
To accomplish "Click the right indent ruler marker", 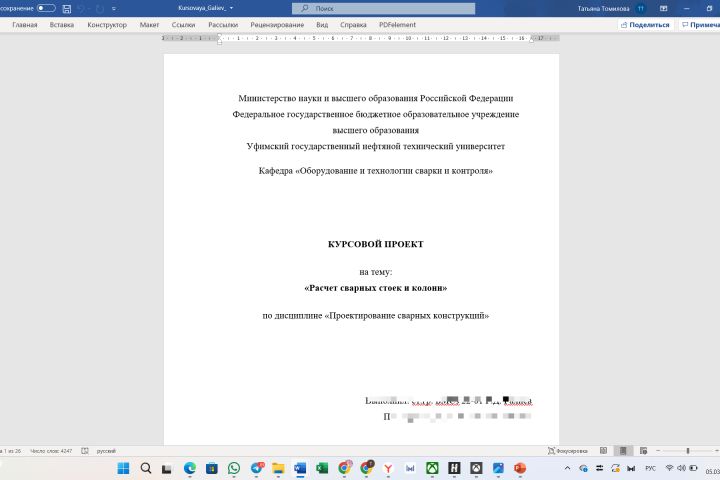I will (532, 40).
